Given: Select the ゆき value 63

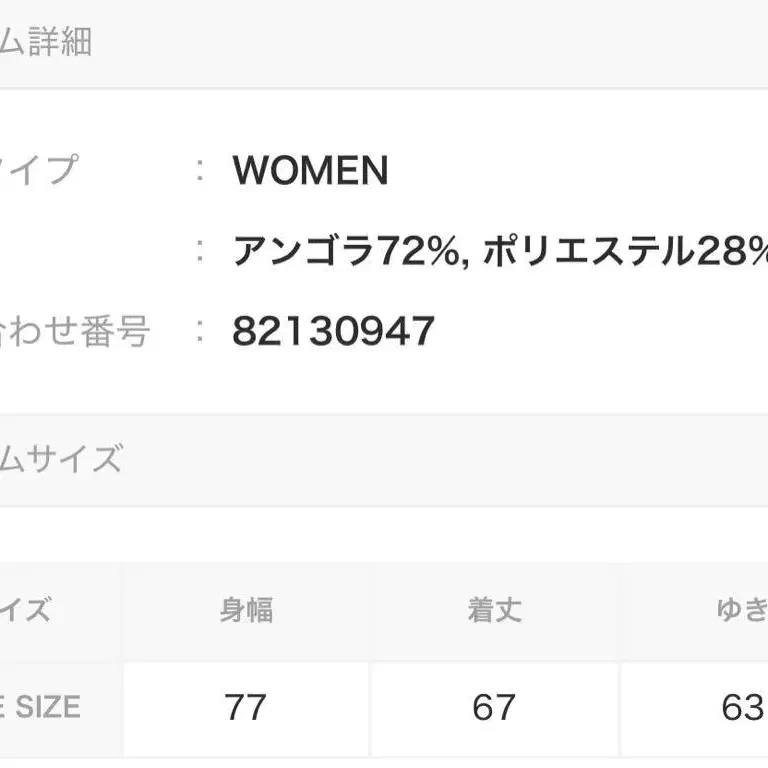Looking at the screenshot, I should coord(742,708).
